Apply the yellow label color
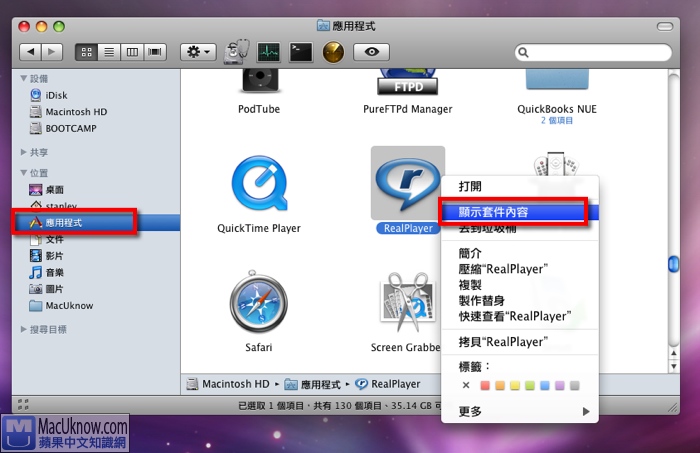The width and height of the screenshot is (700, 453). coord(515,385)
